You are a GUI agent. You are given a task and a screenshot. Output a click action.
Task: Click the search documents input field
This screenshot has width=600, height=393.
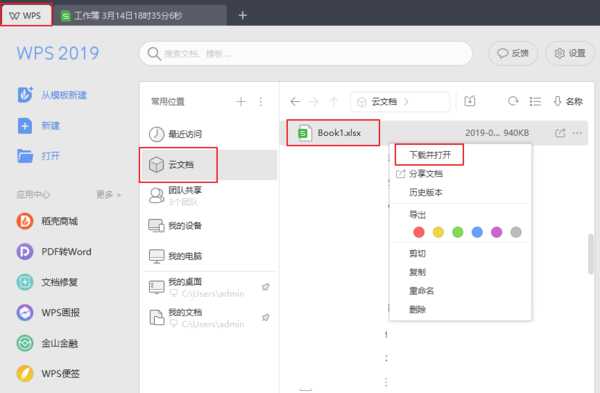306,54
